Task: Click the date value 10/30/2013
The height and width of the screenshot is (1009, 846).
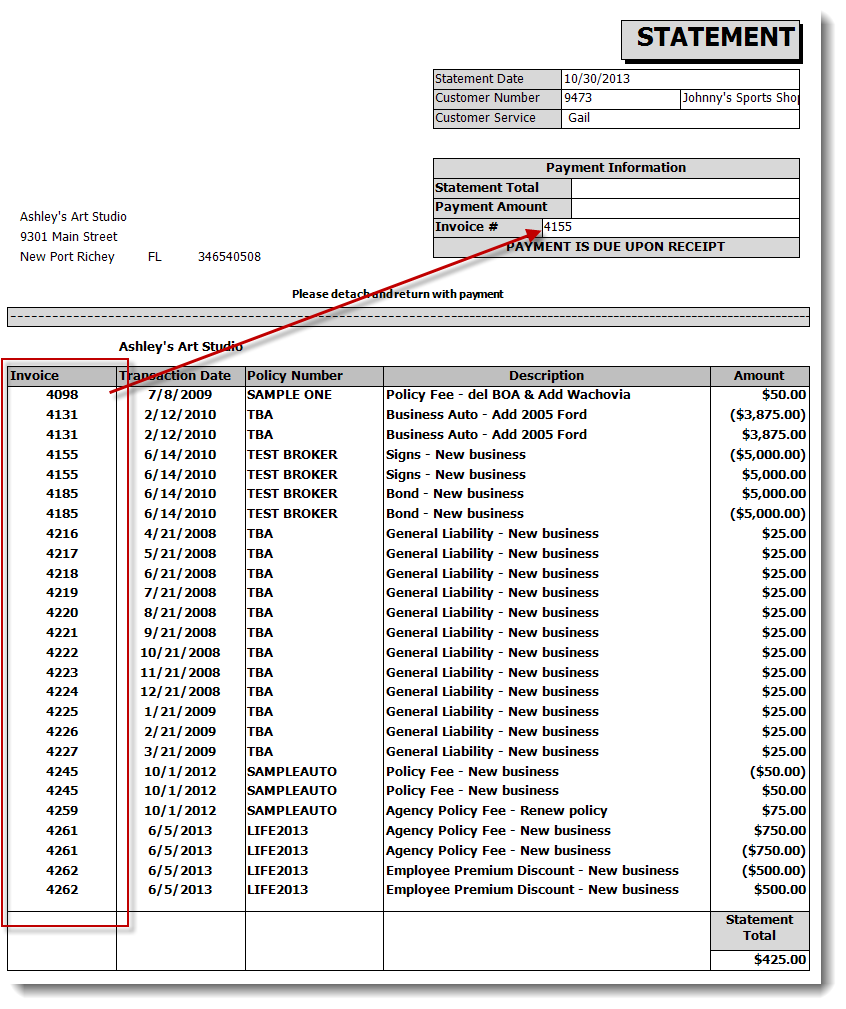Action: click(x=596, y=79)
